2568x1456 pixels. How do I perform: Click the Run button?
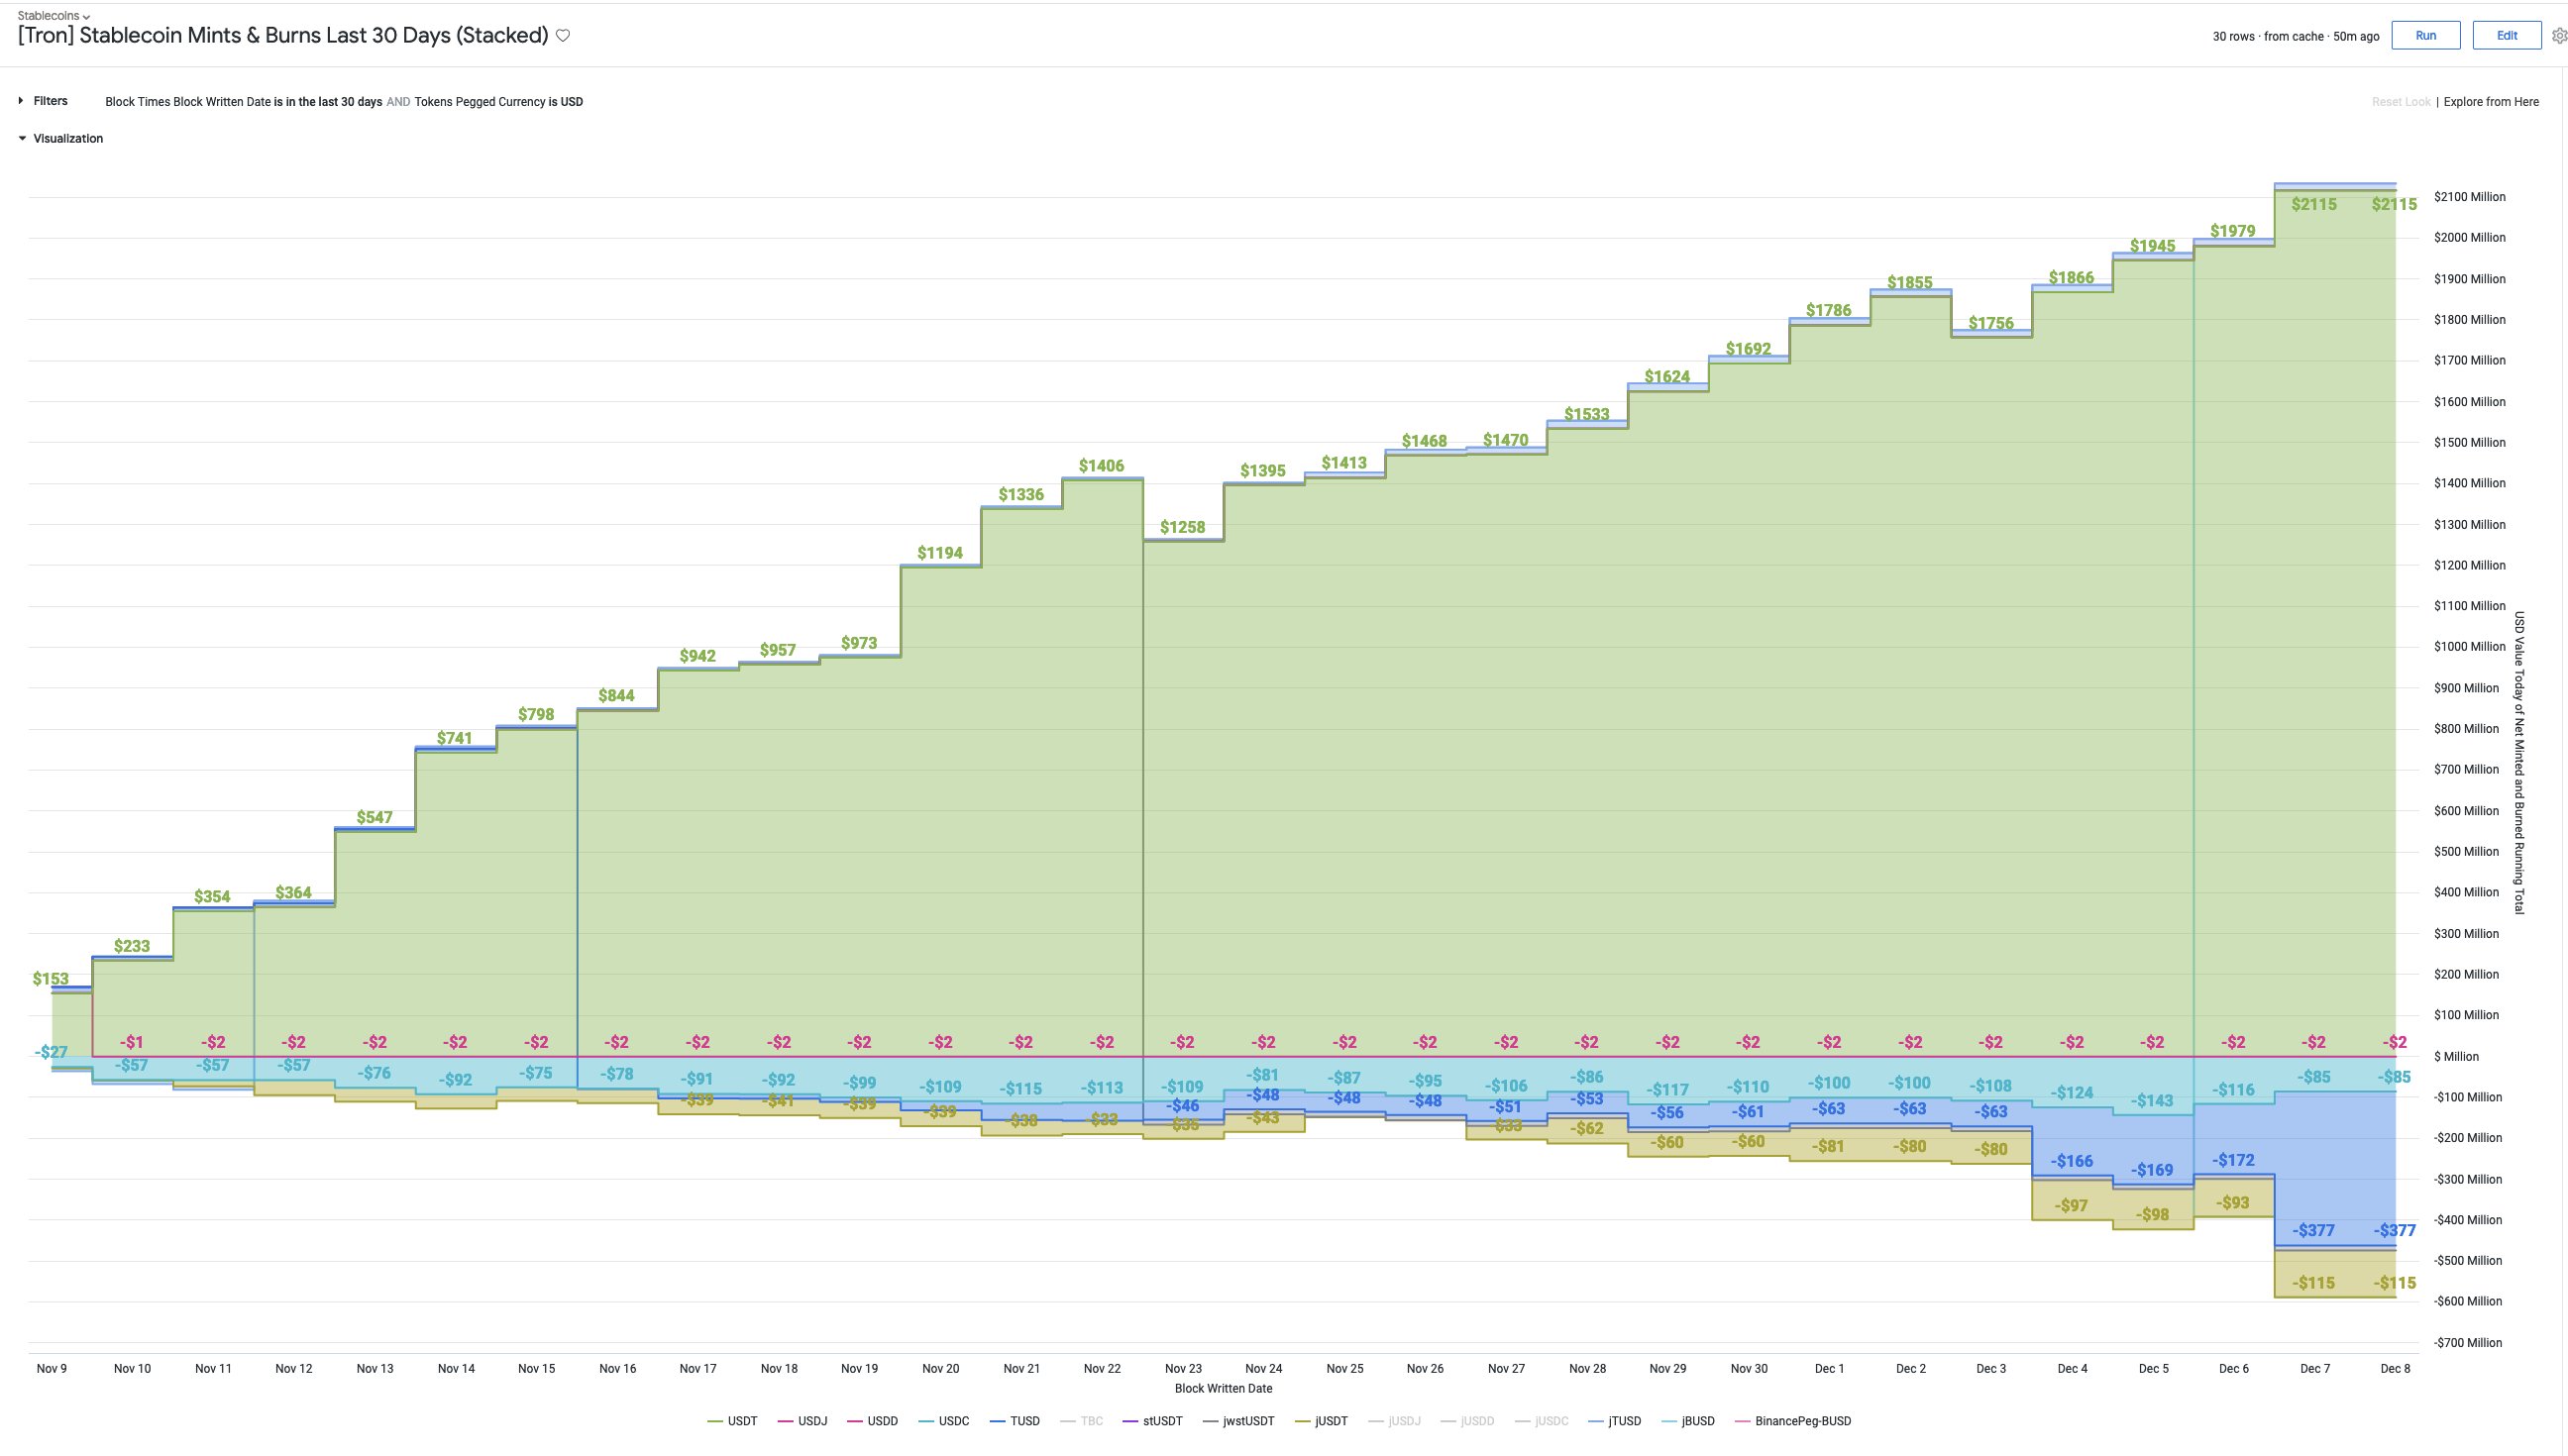(2425, 36)
